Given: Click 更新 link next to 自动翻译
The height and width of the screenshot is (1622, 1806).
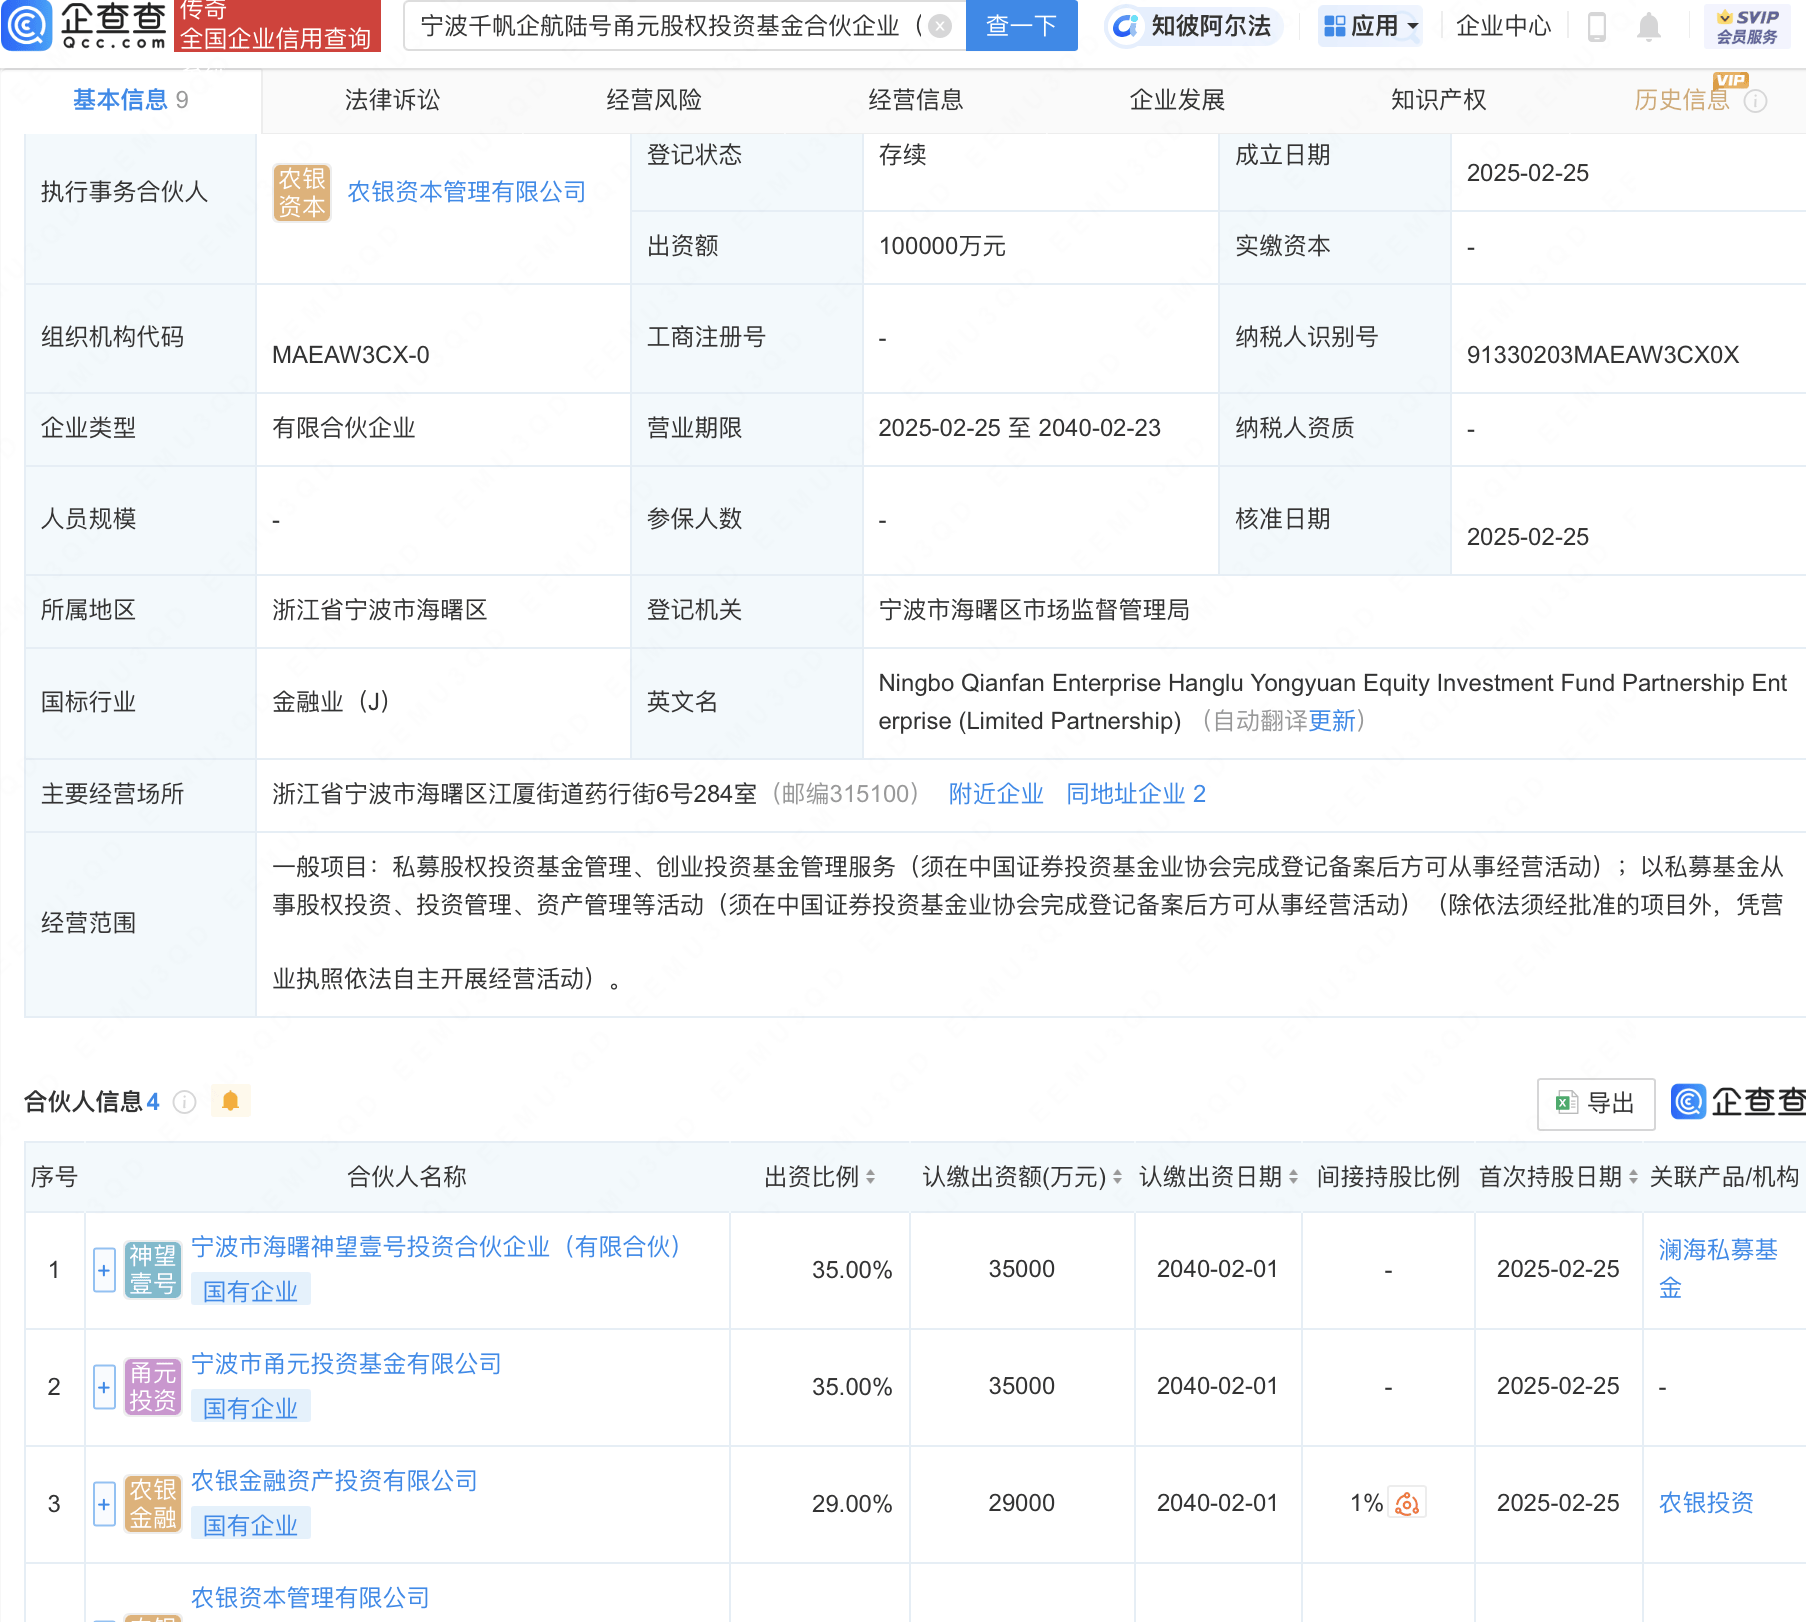Looking at the screenshot, I should click(x=1332, y=721).
